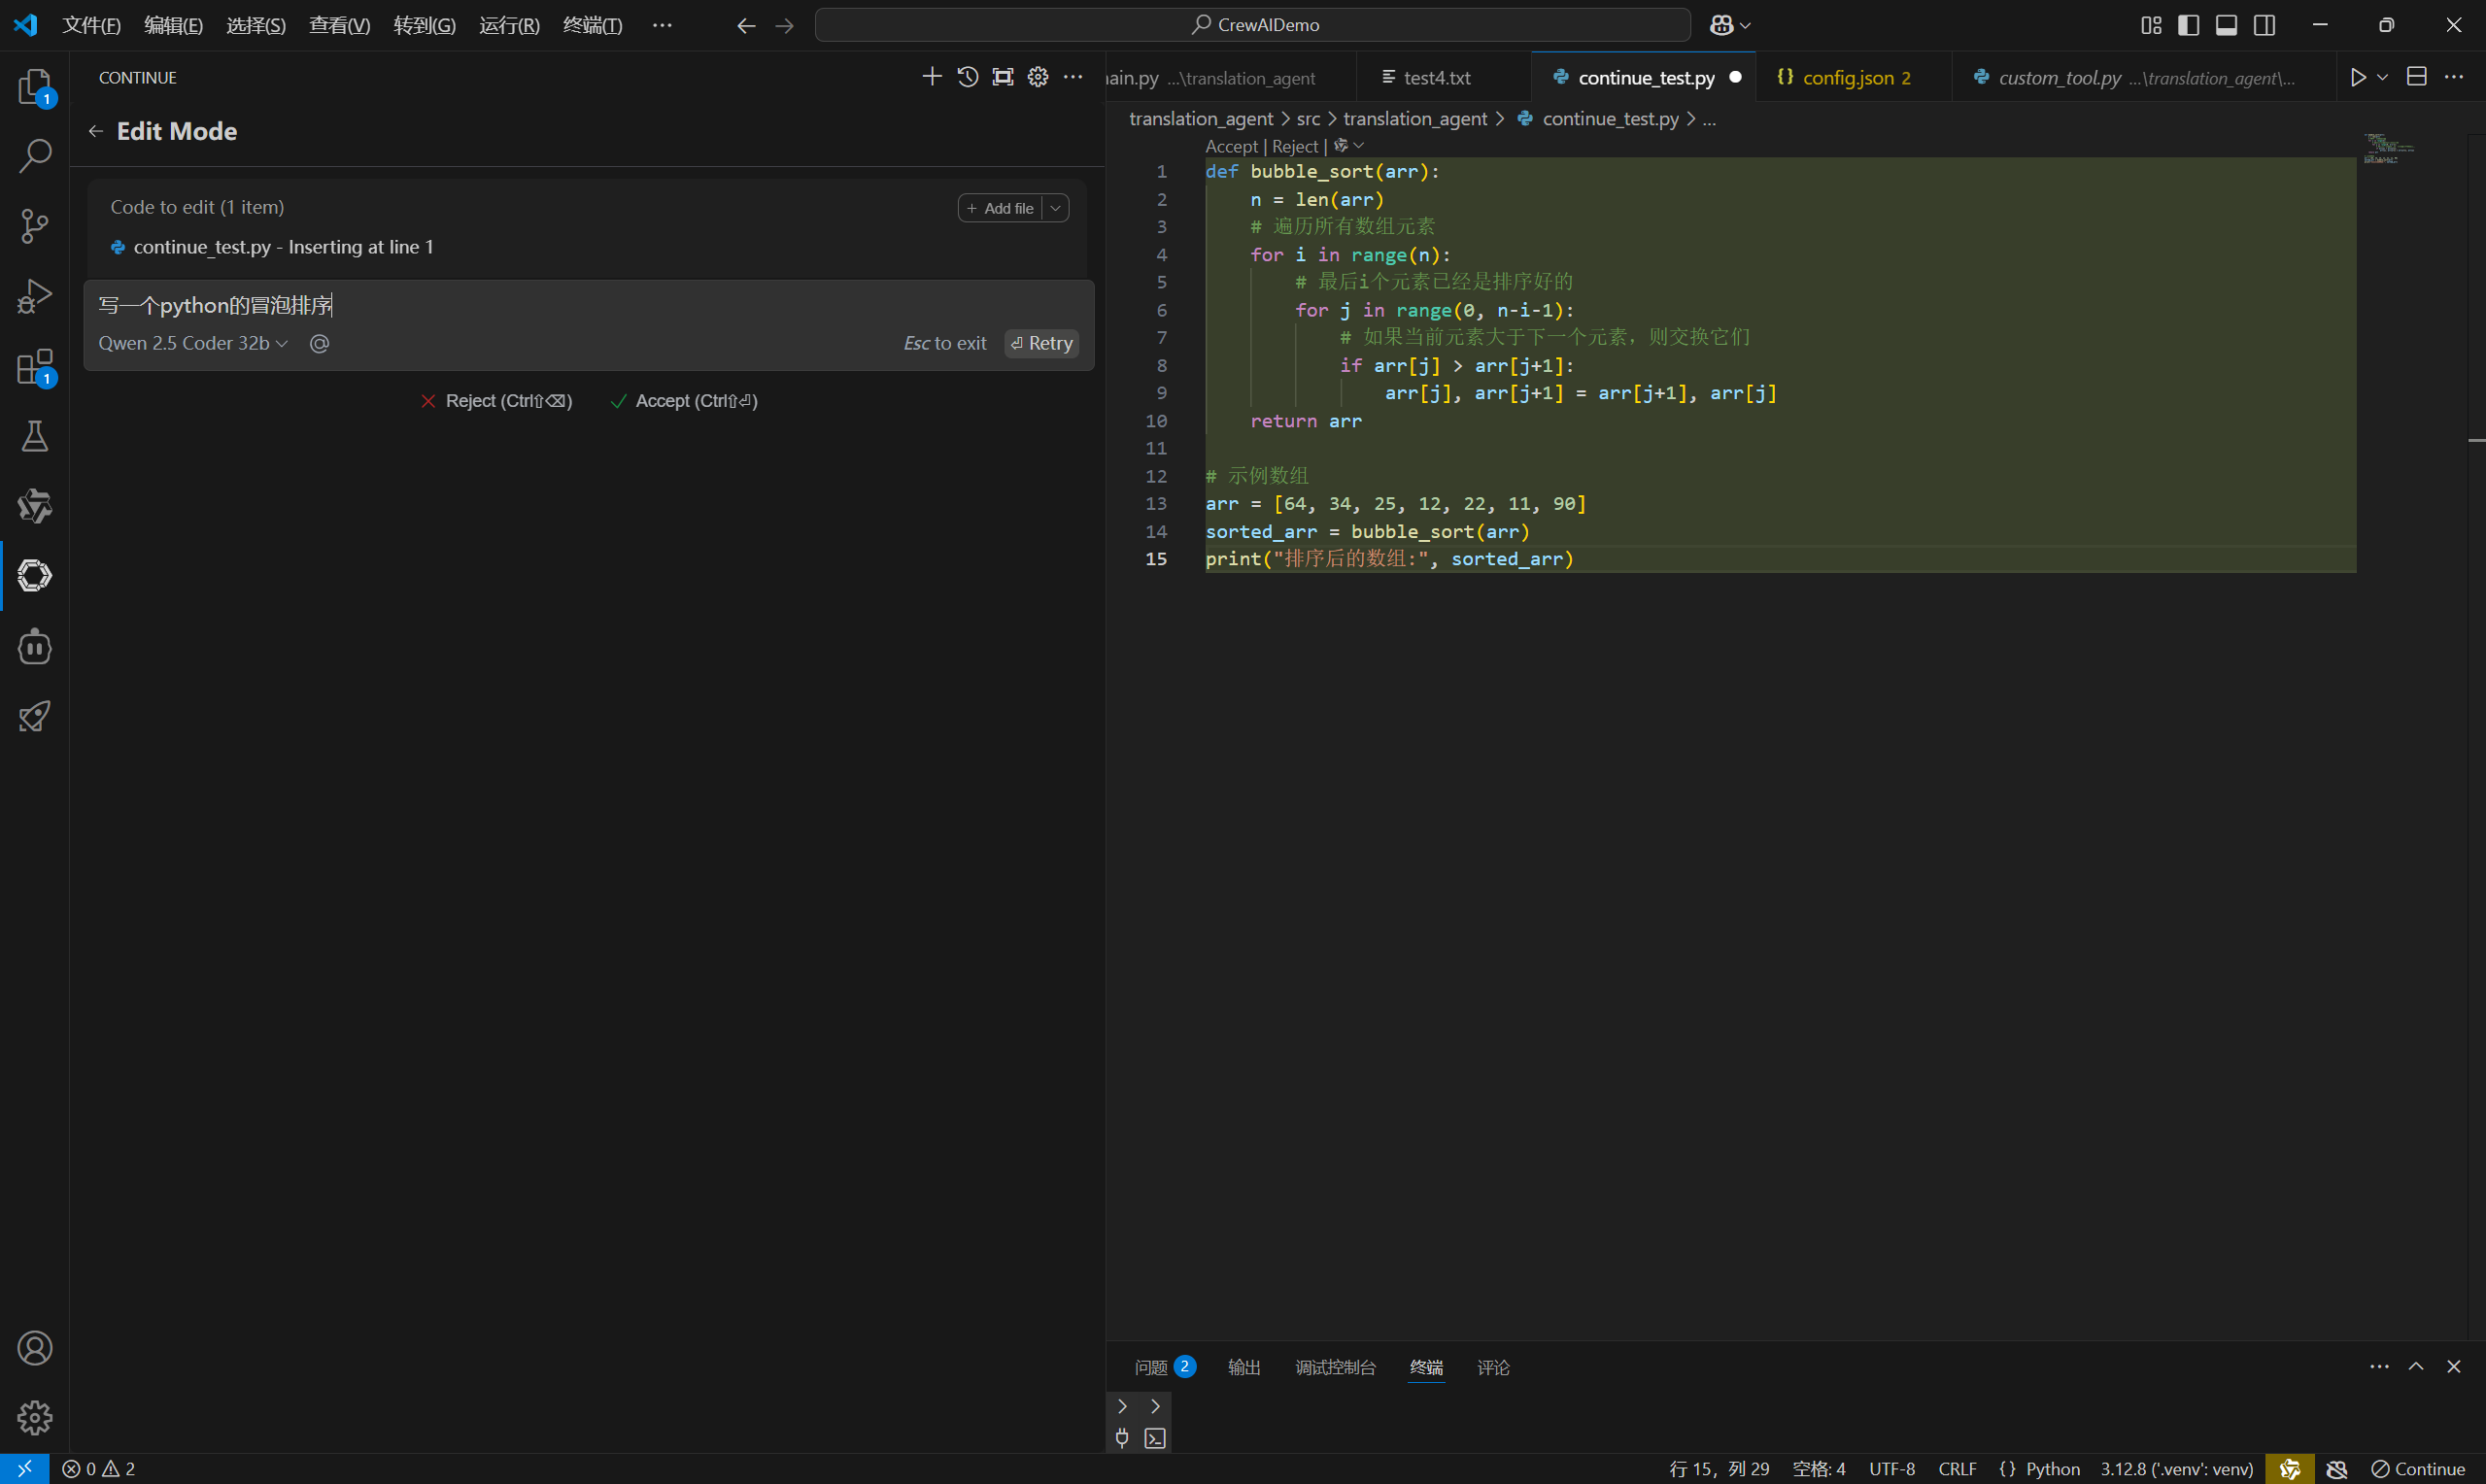
Task: Open the 运行(R) menu
Action: pos(509,25)
